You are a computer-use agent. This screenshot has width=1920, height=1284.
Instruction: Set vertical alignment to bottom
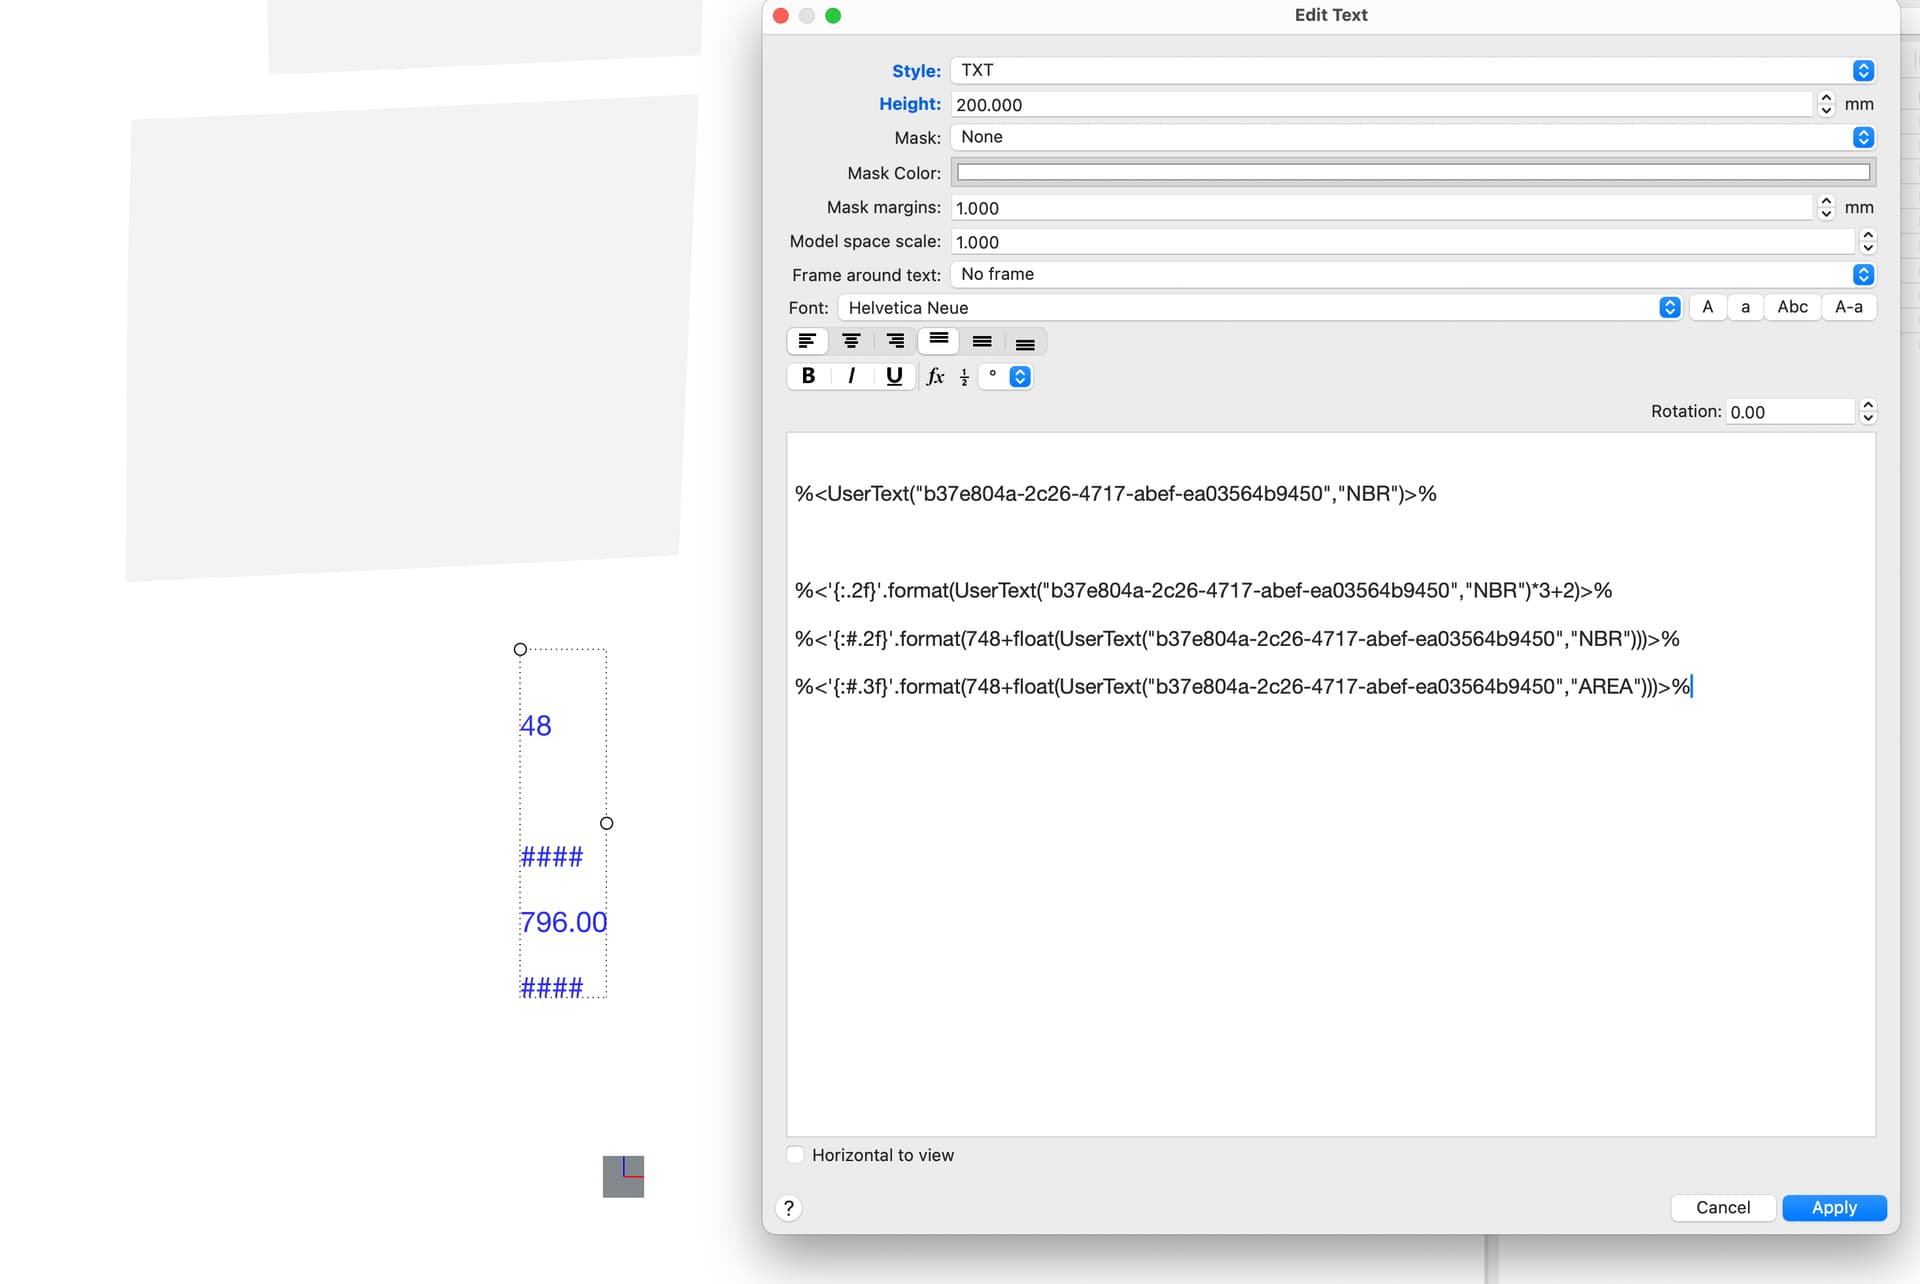1025,341
